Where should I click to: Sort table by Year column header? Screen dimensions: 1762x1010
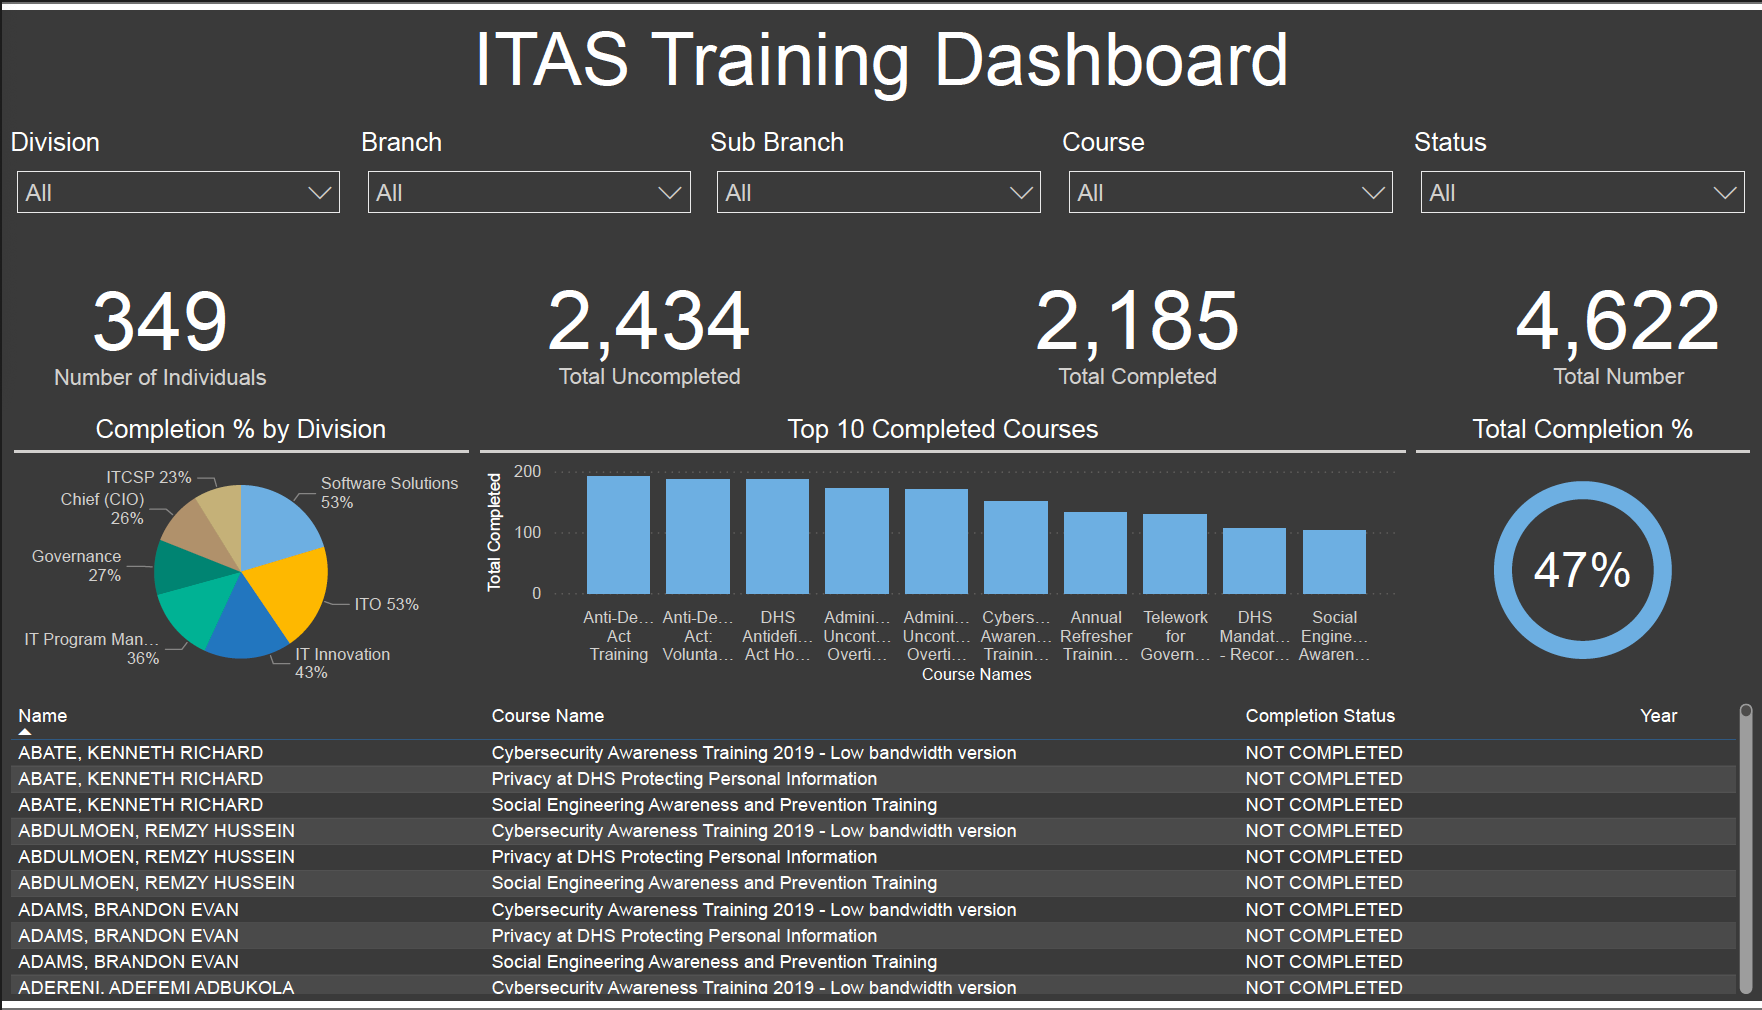(1658, 716)
